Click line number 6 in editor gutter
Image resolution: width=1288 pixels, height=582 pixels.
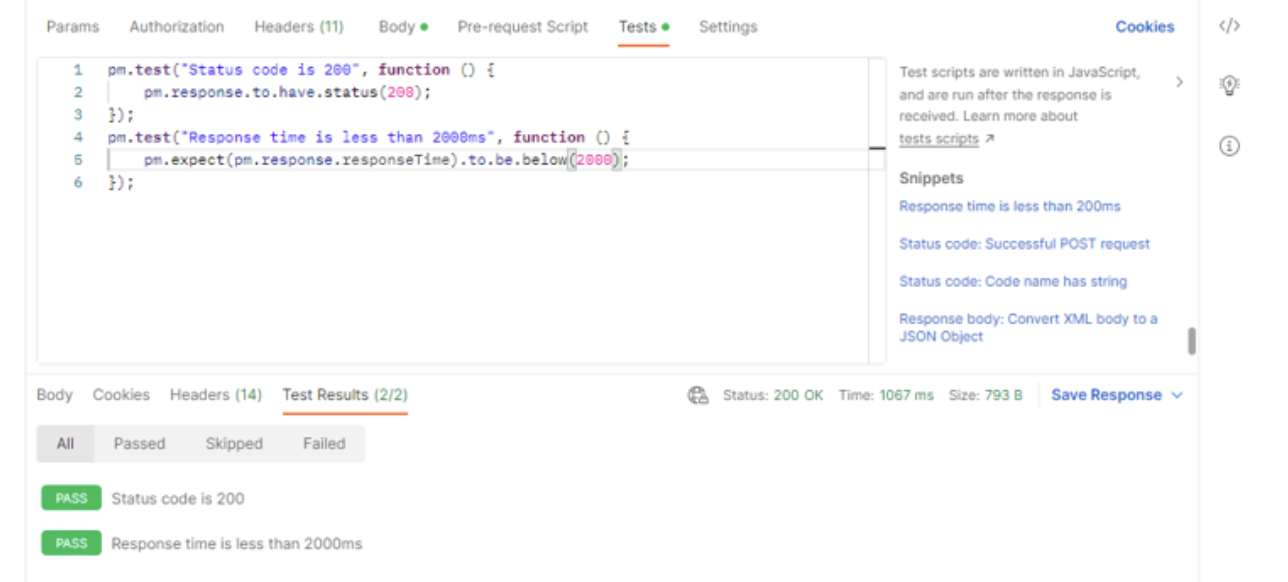tap(78, 183)
